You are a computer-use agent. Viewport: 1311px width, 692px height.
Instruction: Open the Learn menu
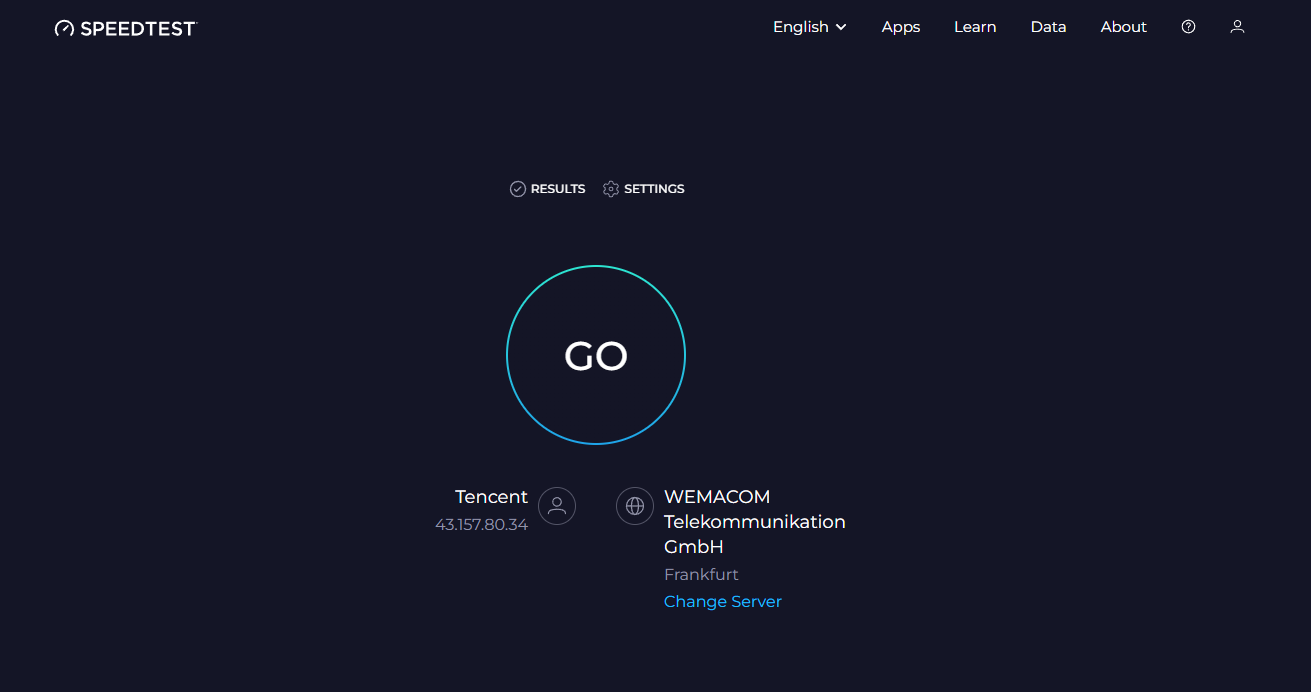pos(974,27)
